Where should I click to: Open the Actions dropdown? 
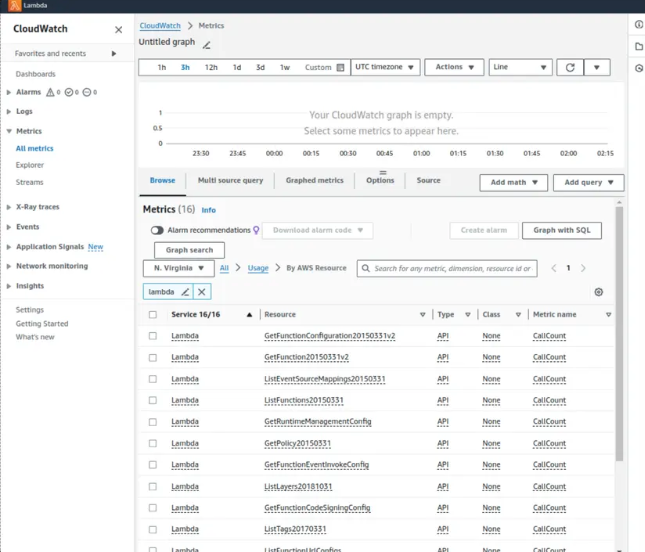[454, 67]
